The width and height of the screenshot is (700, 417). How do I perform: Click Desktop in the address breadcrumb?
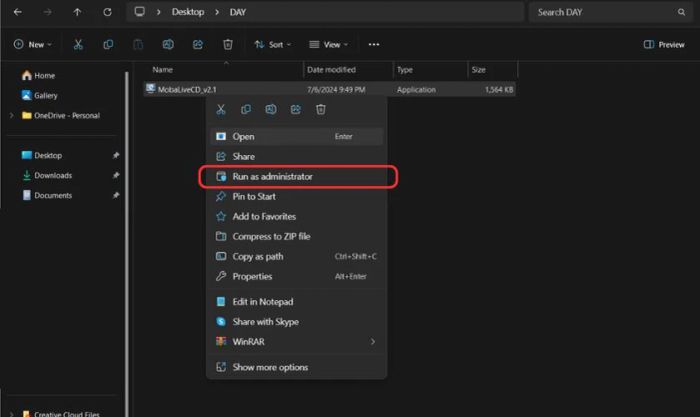pyautogui.click(x=188, y=12)
